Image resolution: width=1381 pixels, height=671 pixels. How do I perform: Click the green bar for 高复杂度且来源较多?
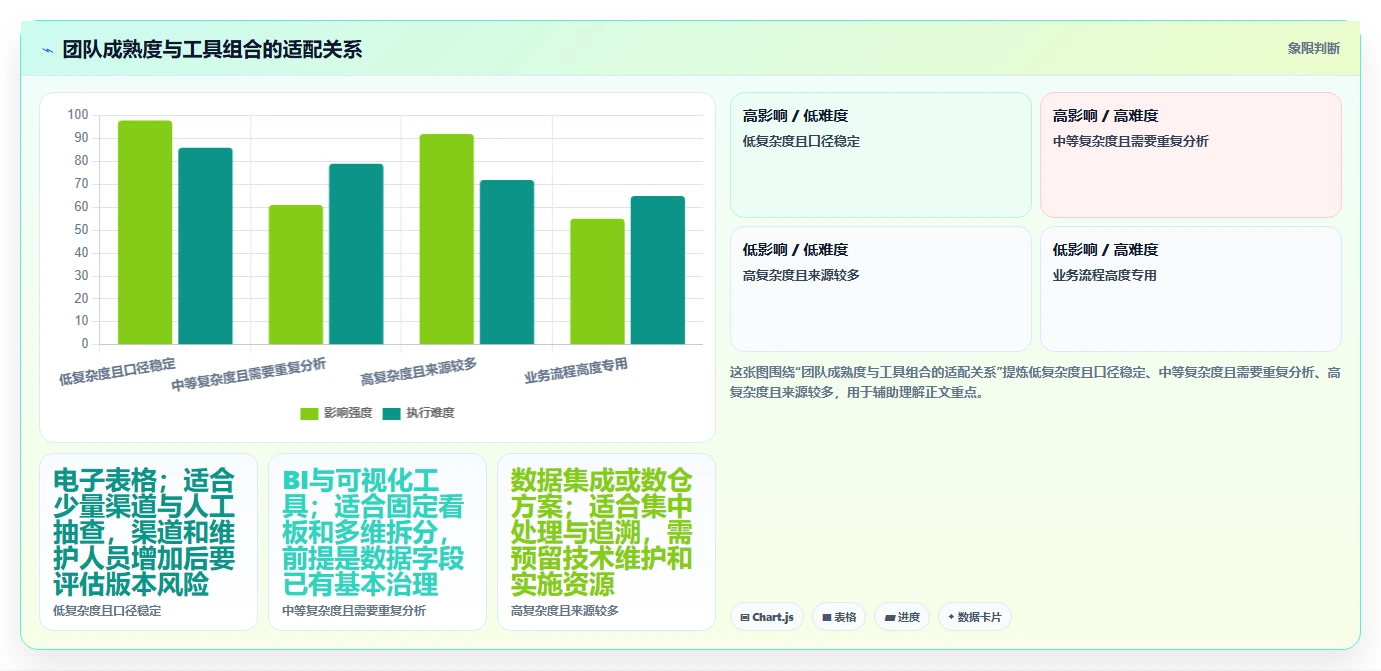[x=447, y=239]
